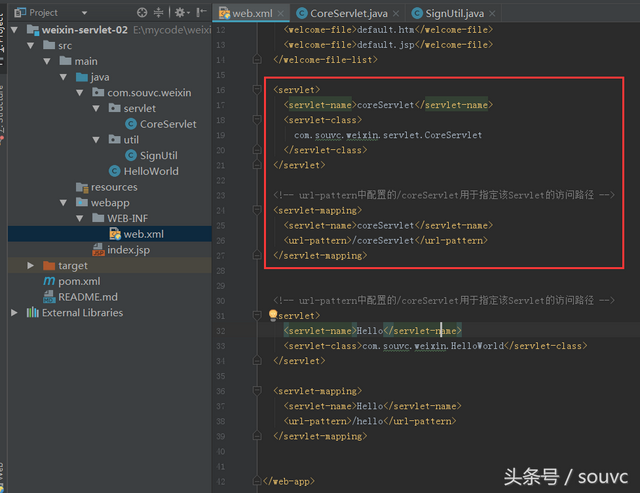Viewport: 640px width, 493px height.
Task: Collapse the main folder
Action: [x=47, y=61]
